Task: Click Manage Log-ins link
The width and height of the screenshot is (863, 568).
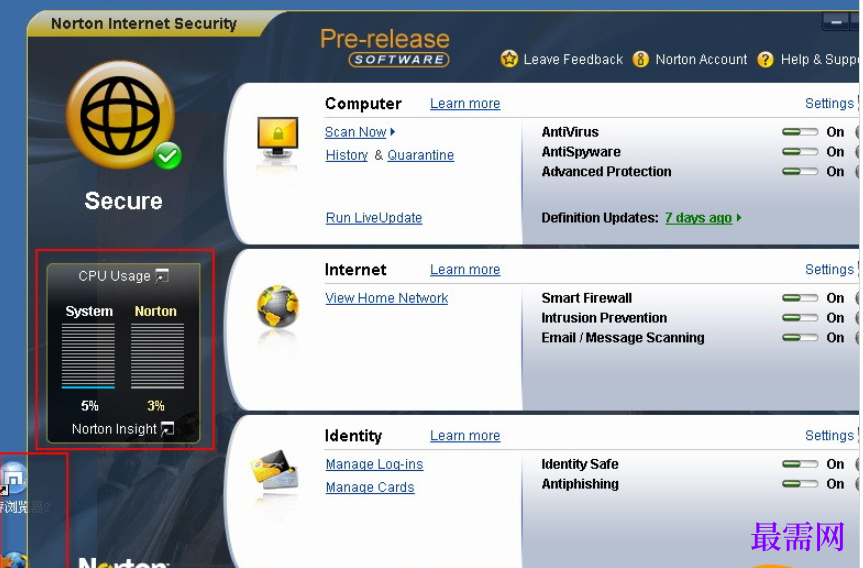Action: [374, 465]
